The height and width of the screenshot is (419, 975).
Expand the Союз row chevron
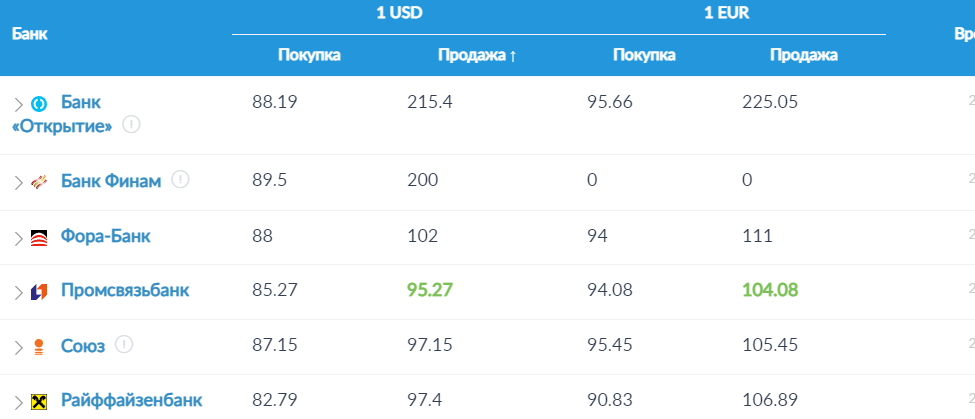17,347
